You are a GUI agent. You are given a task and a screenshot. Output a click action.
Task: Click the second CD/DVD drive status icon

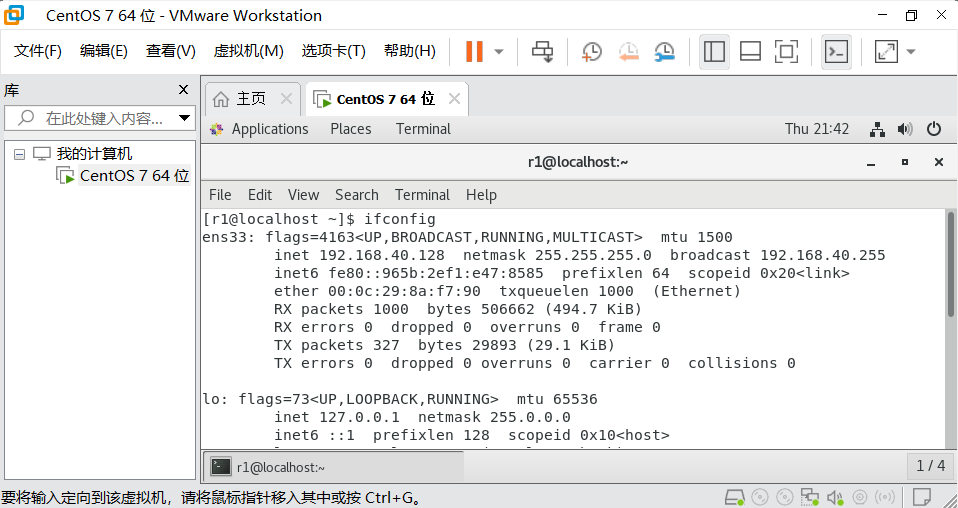click(784, 497)
